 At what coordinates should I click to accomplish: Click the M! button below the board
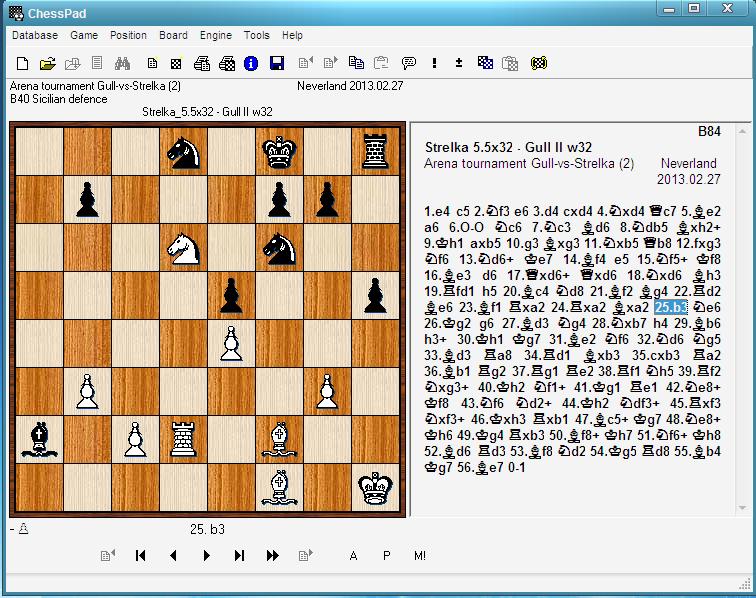tap(419, 556)
